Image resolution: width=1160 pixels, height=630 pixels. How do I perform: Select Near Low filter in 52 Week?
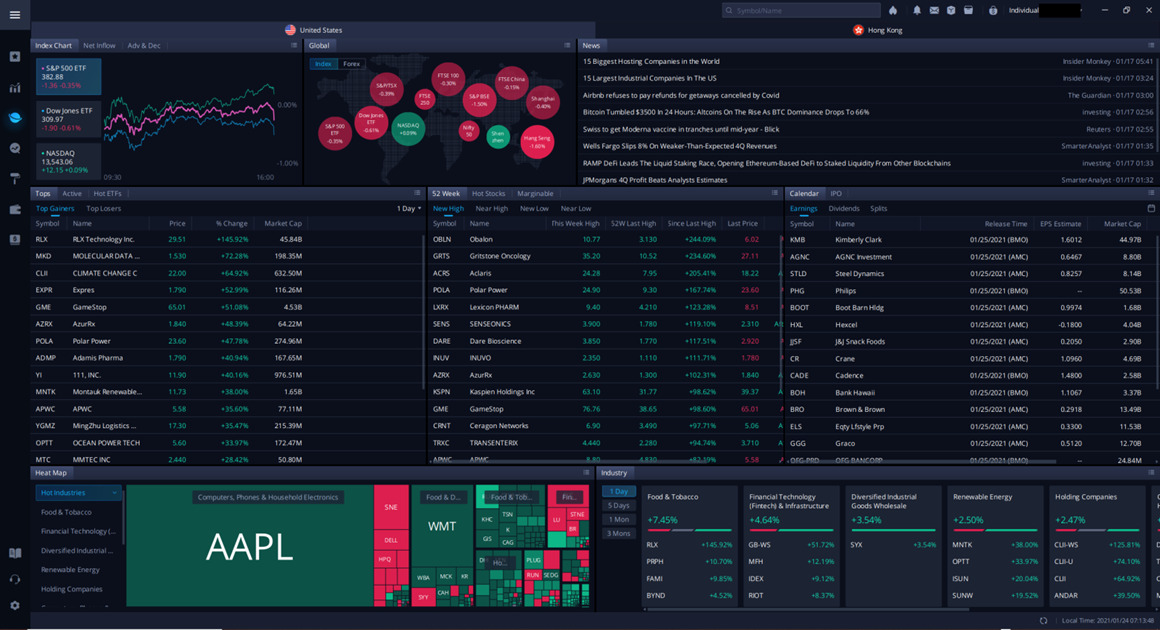[x=576, y=209]
